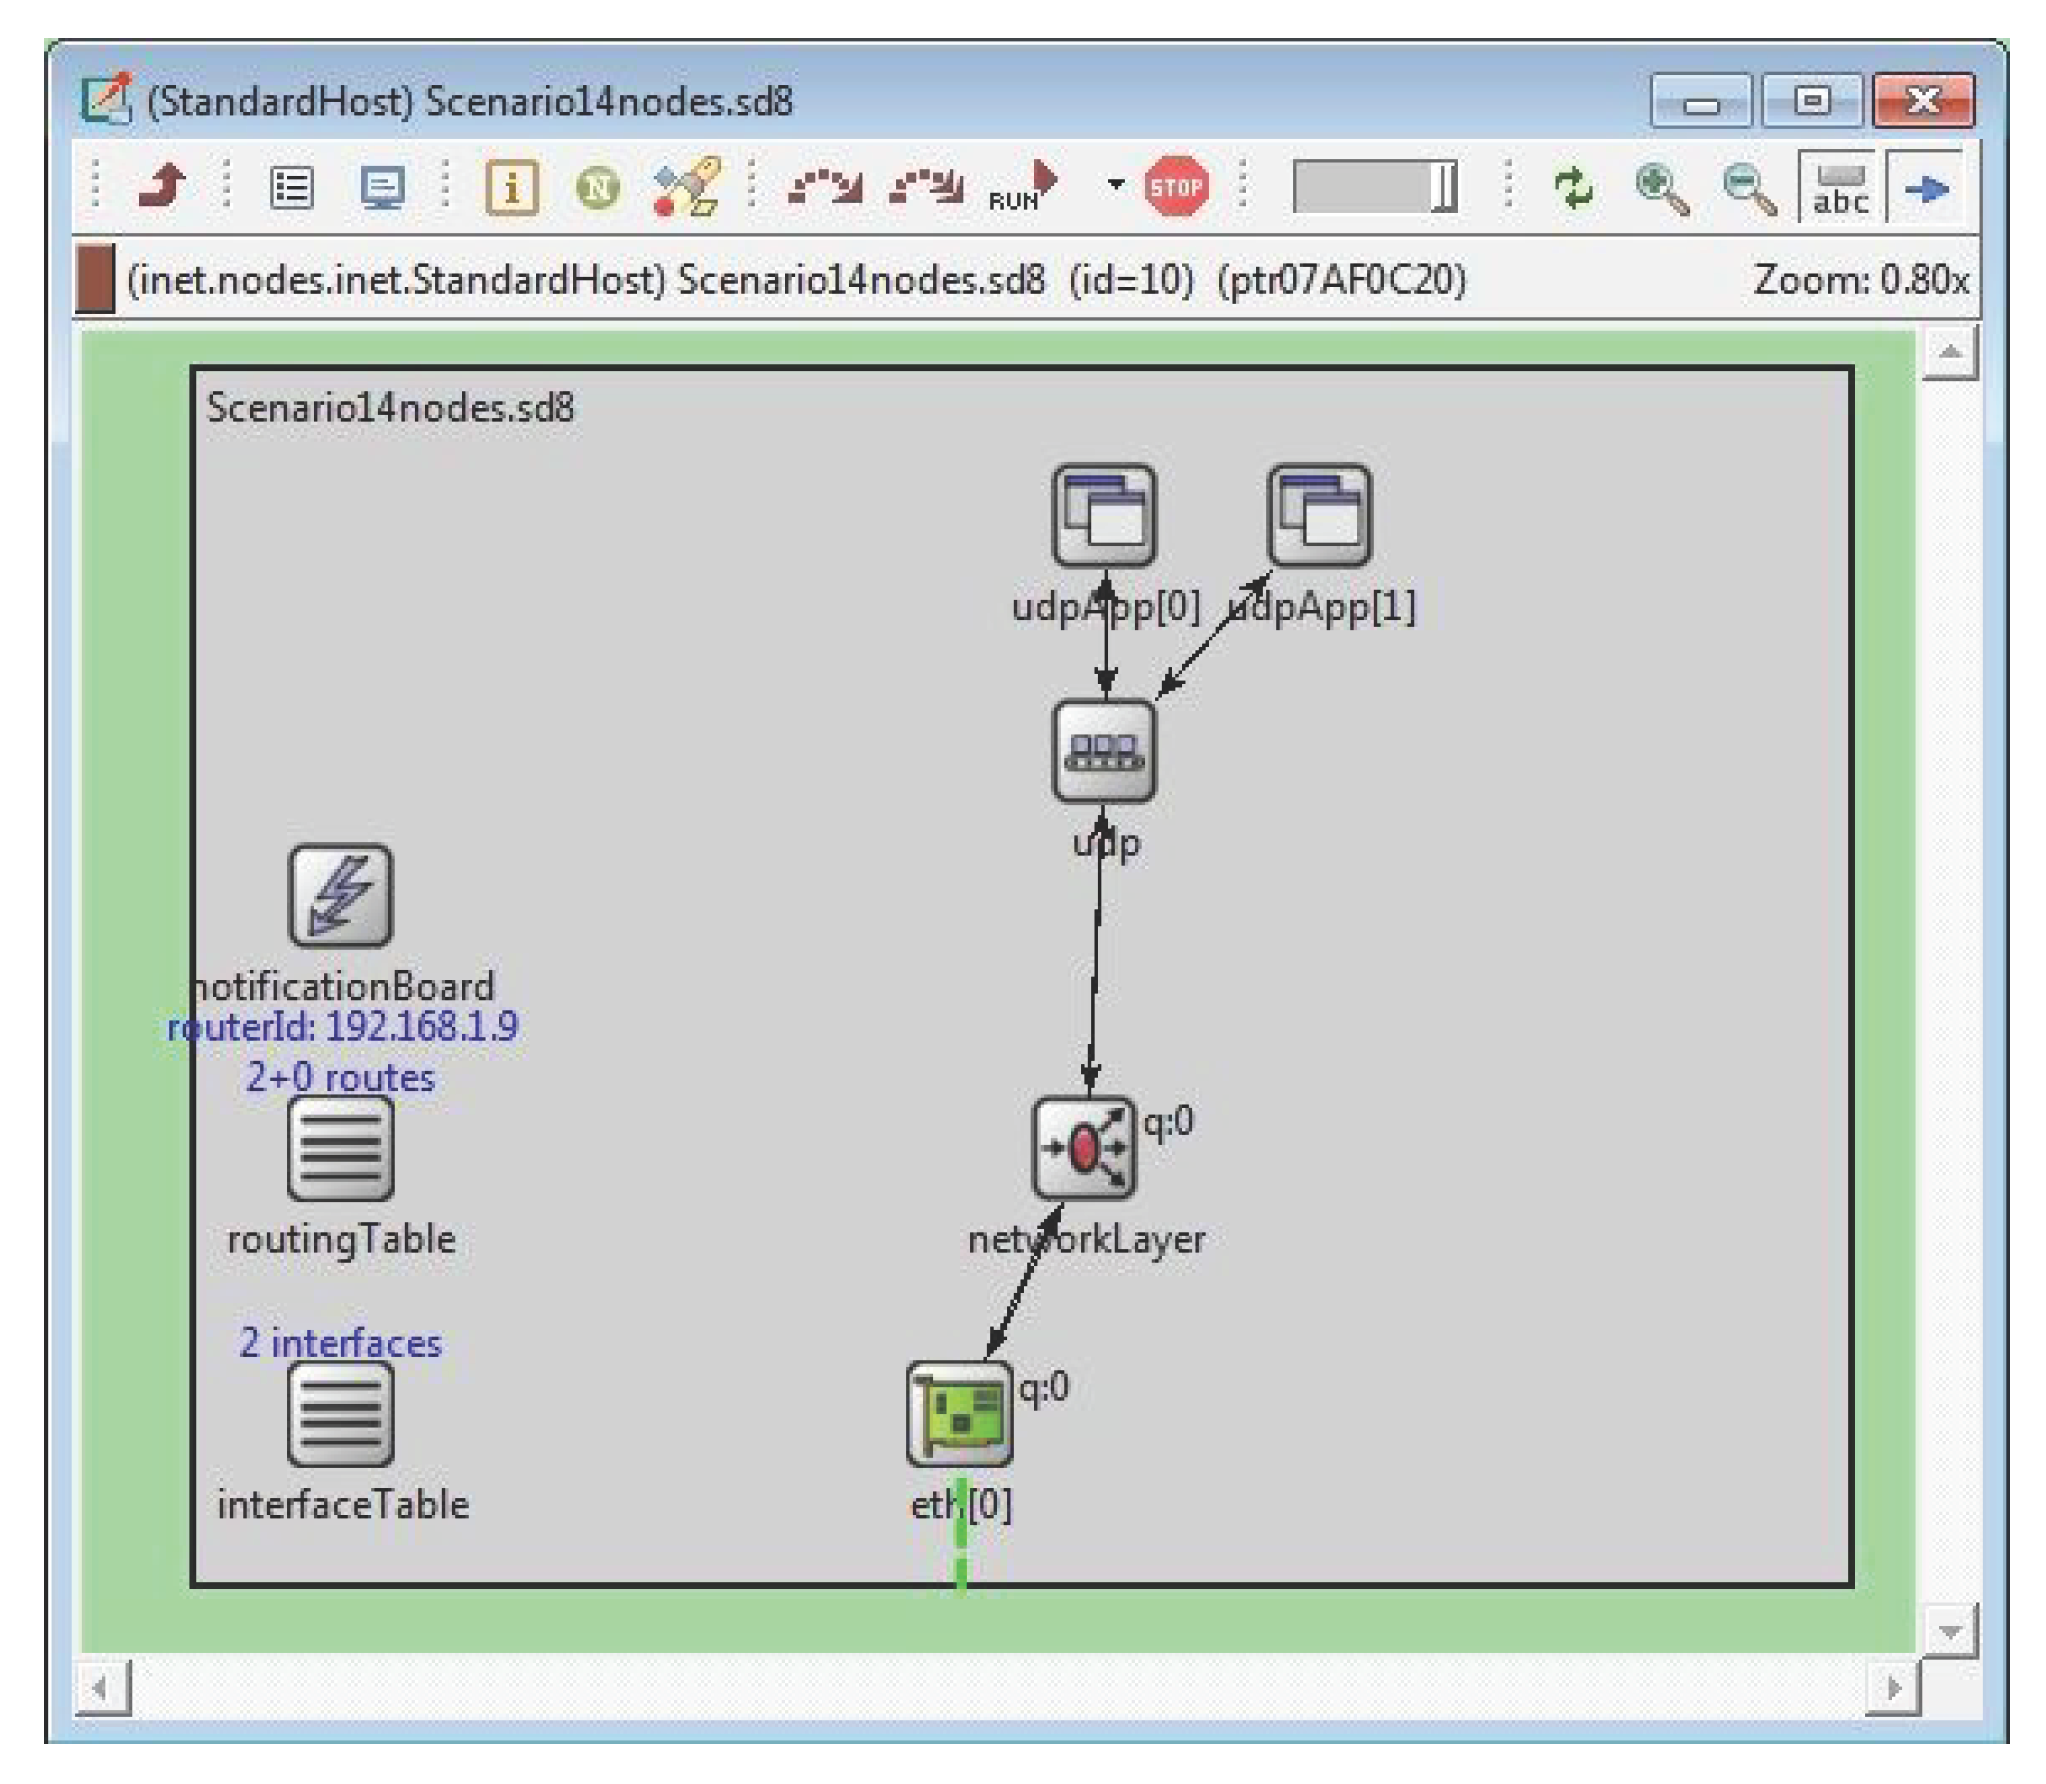
Task: Click the go to parent module arrow
Action: 162,186
